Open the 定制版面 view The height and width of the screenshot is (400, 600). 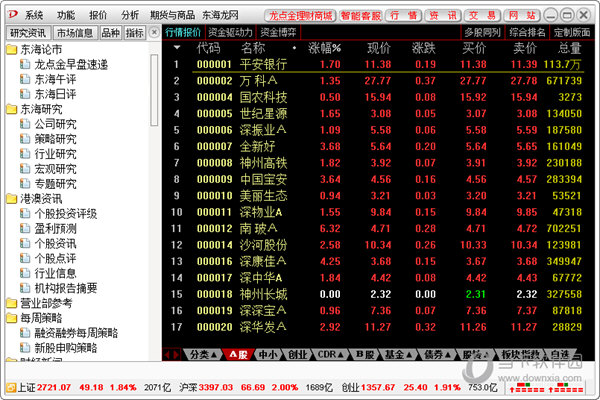click(x=572, y=33)
